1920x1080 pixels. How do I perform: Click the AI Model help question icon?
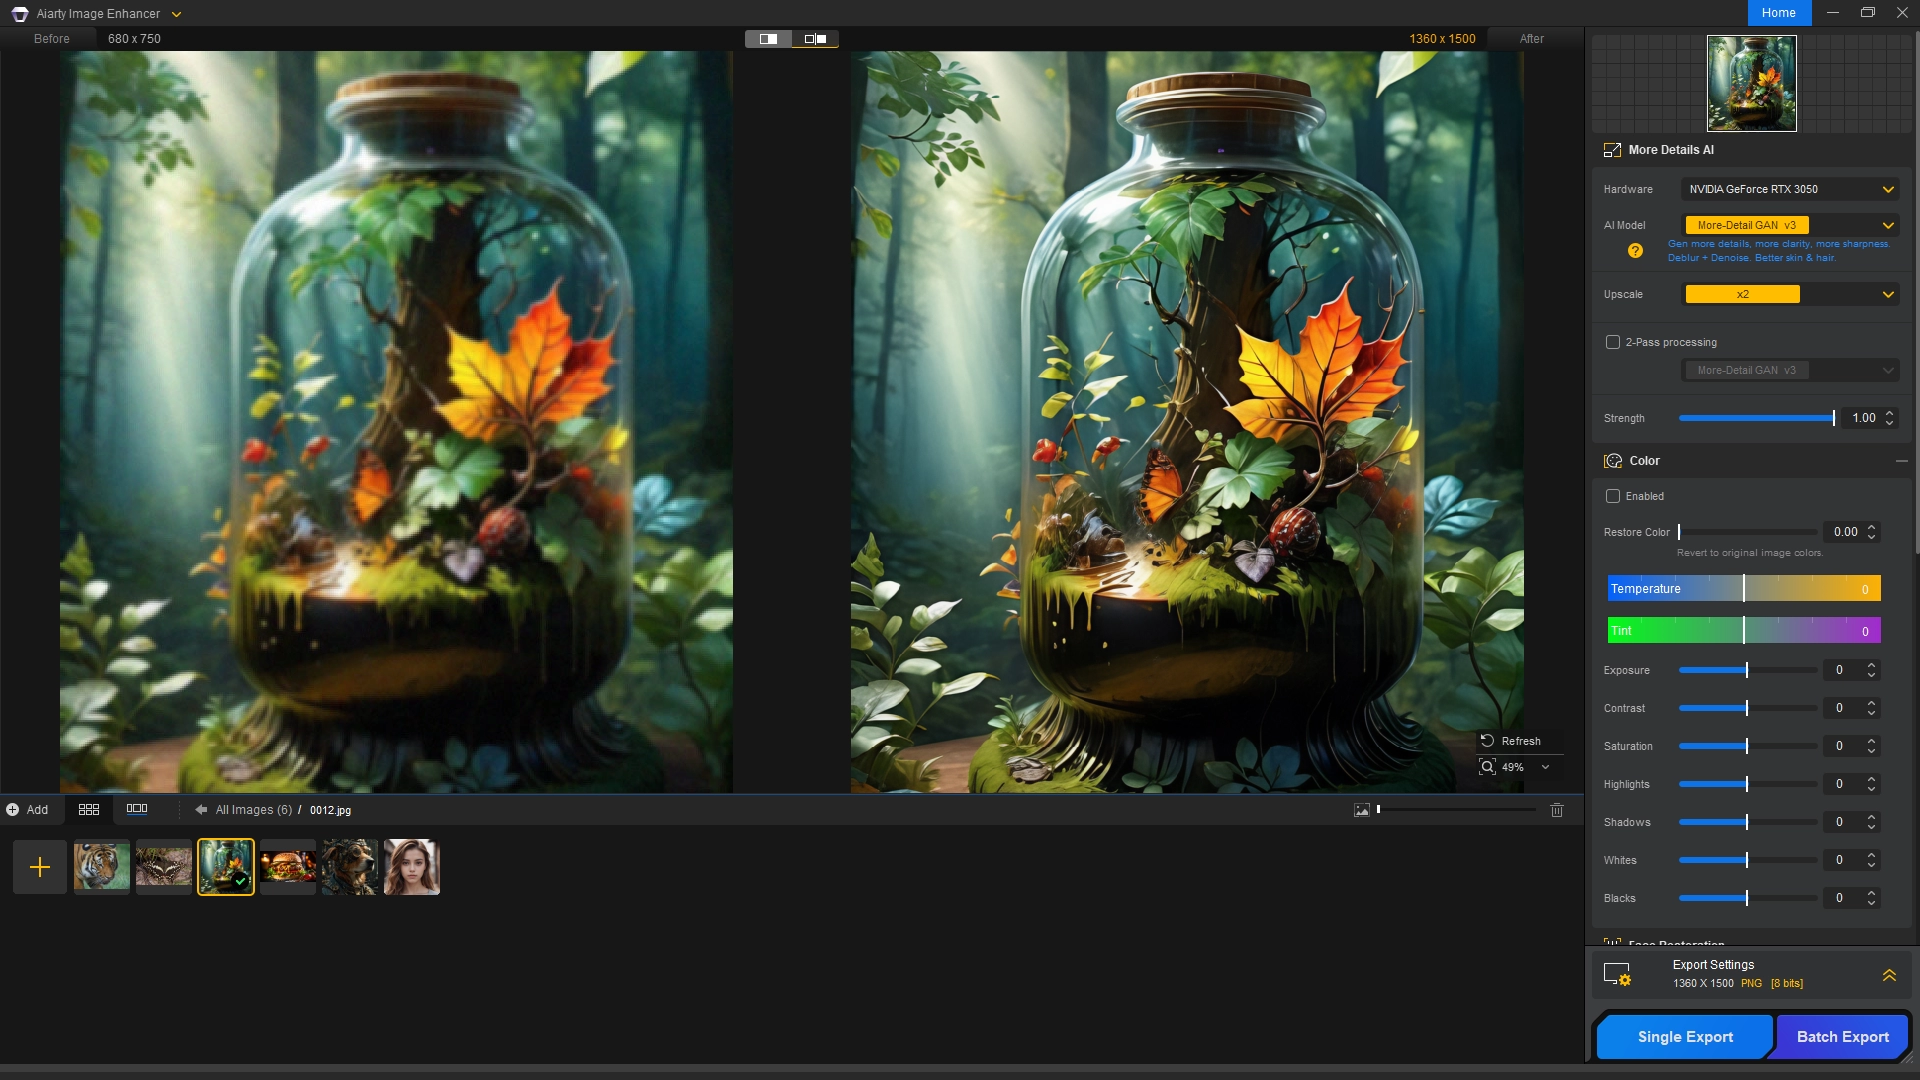click(1635, 251)
